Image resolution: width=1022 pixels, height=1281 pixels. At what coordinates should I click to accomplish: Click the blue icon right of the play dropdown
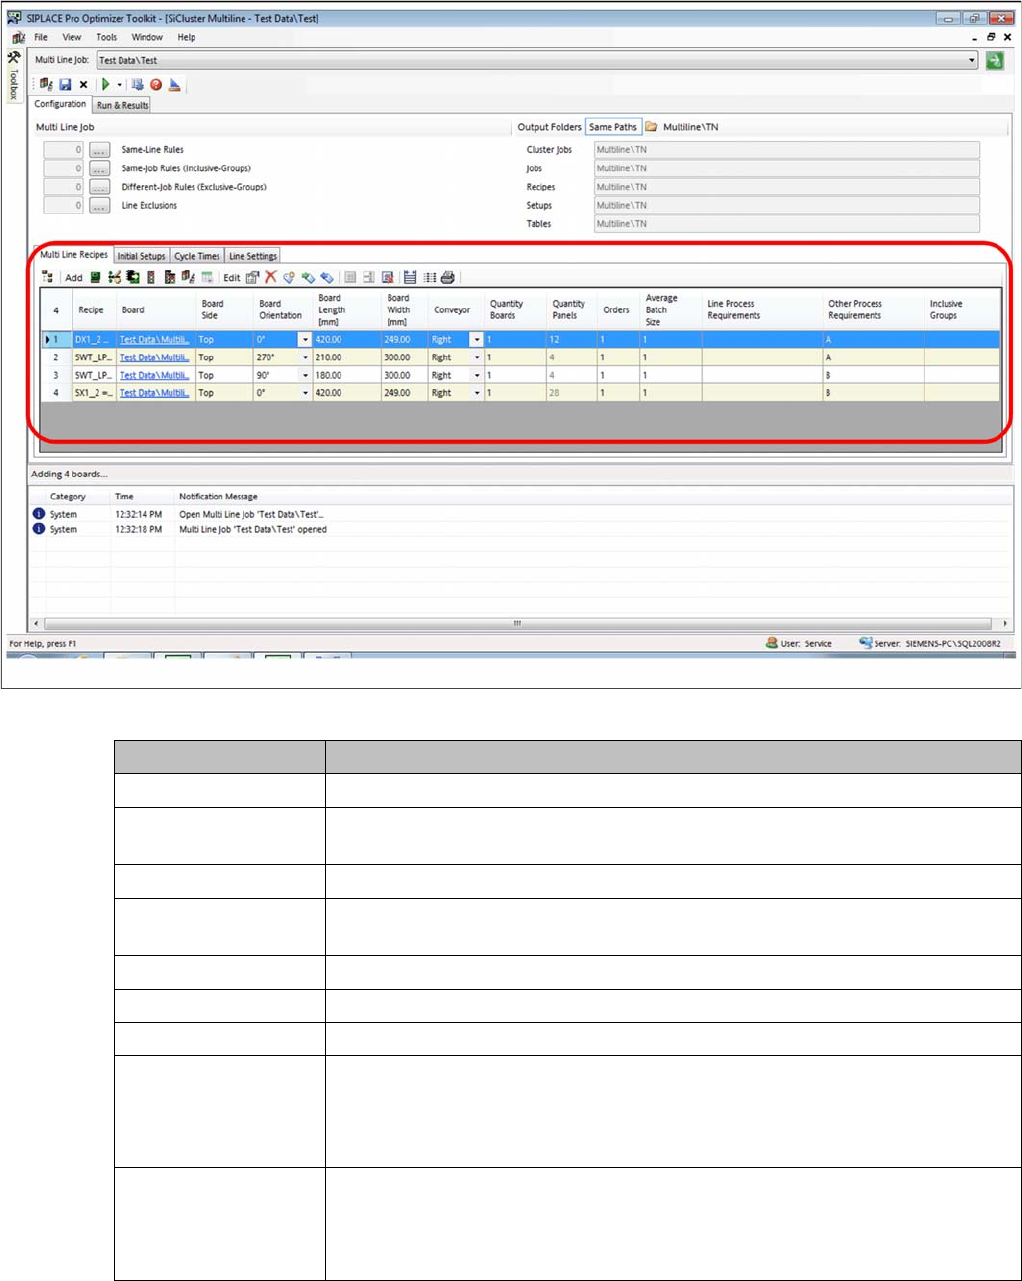pos(138,85)
